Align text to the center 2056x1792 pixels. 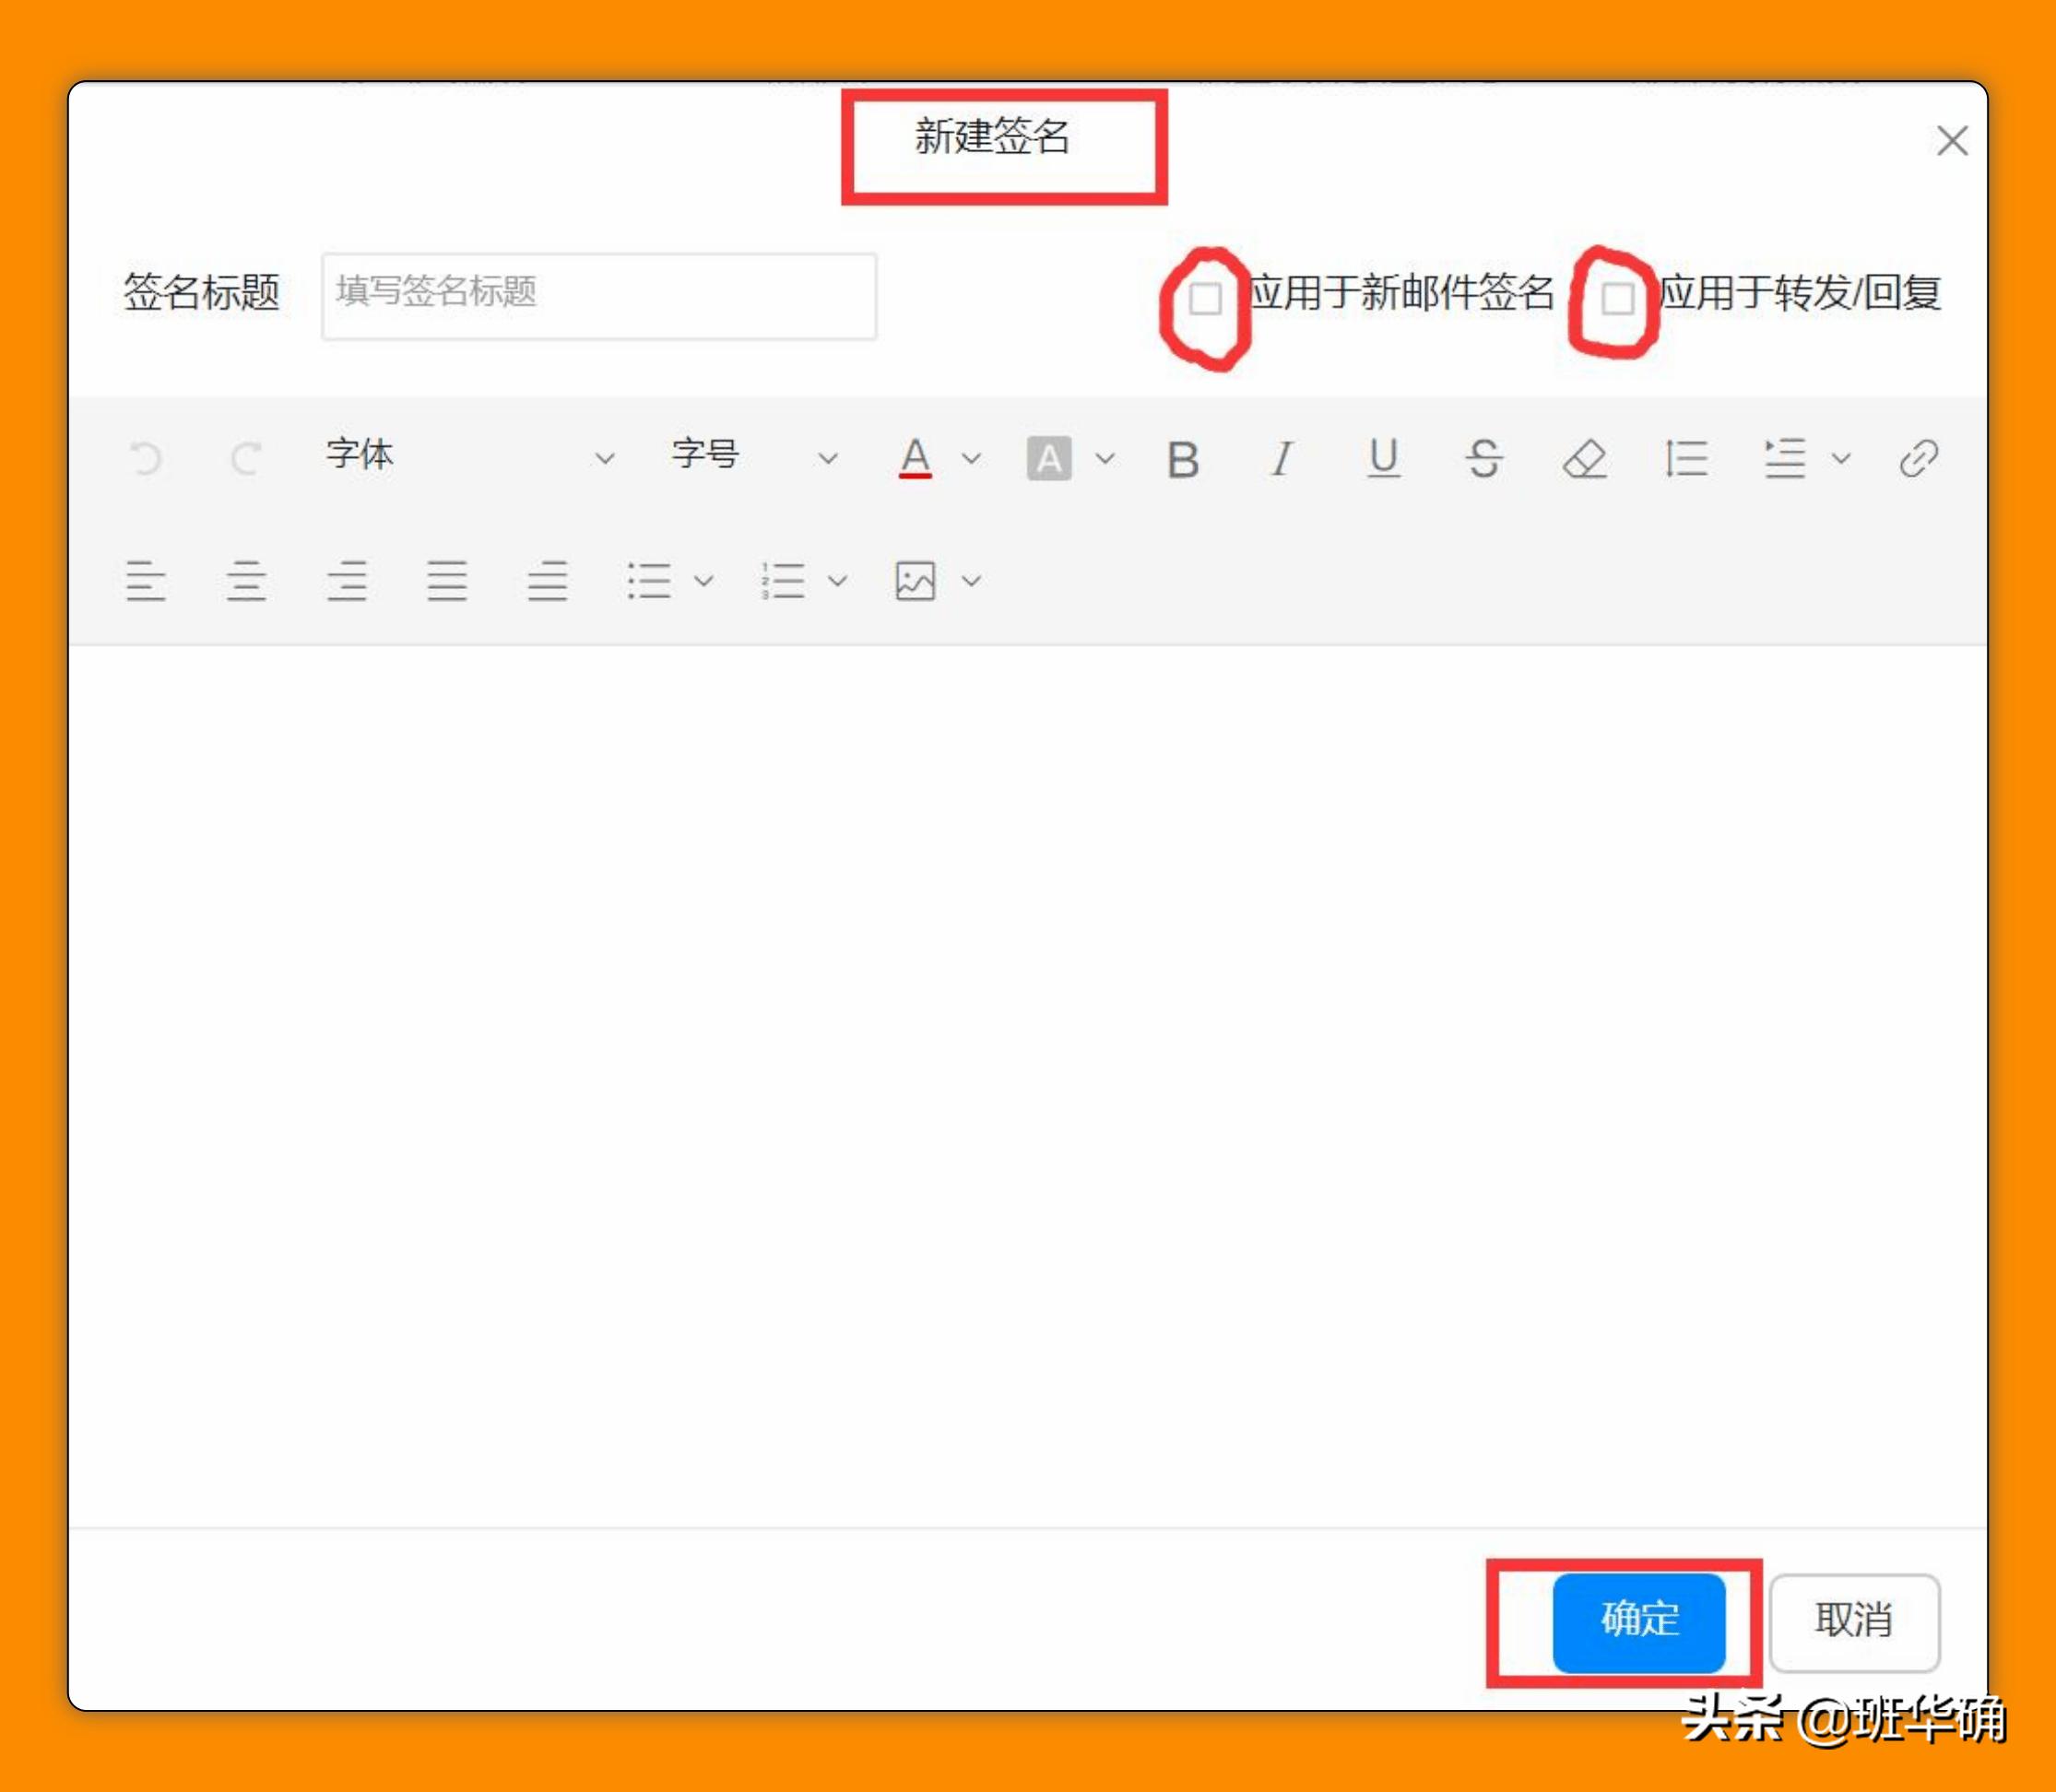[x=246, y=581]
